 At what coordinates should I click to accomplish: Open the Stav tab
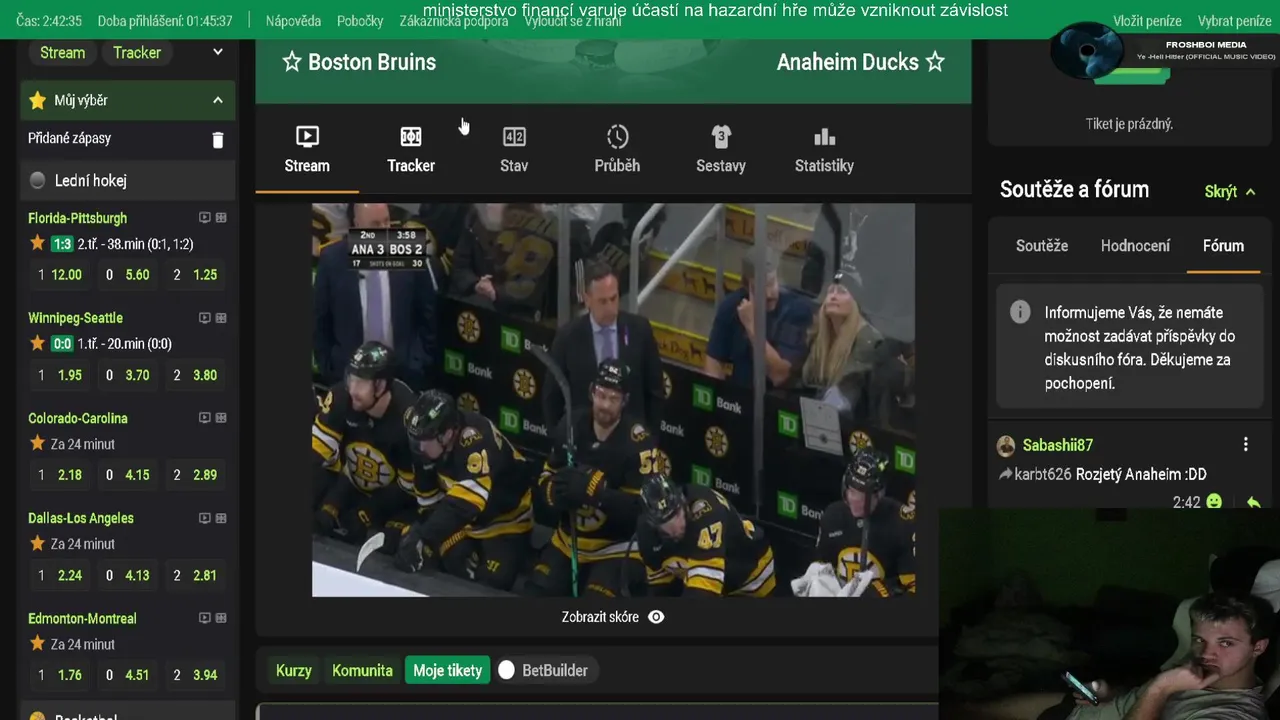coord(514,150)
